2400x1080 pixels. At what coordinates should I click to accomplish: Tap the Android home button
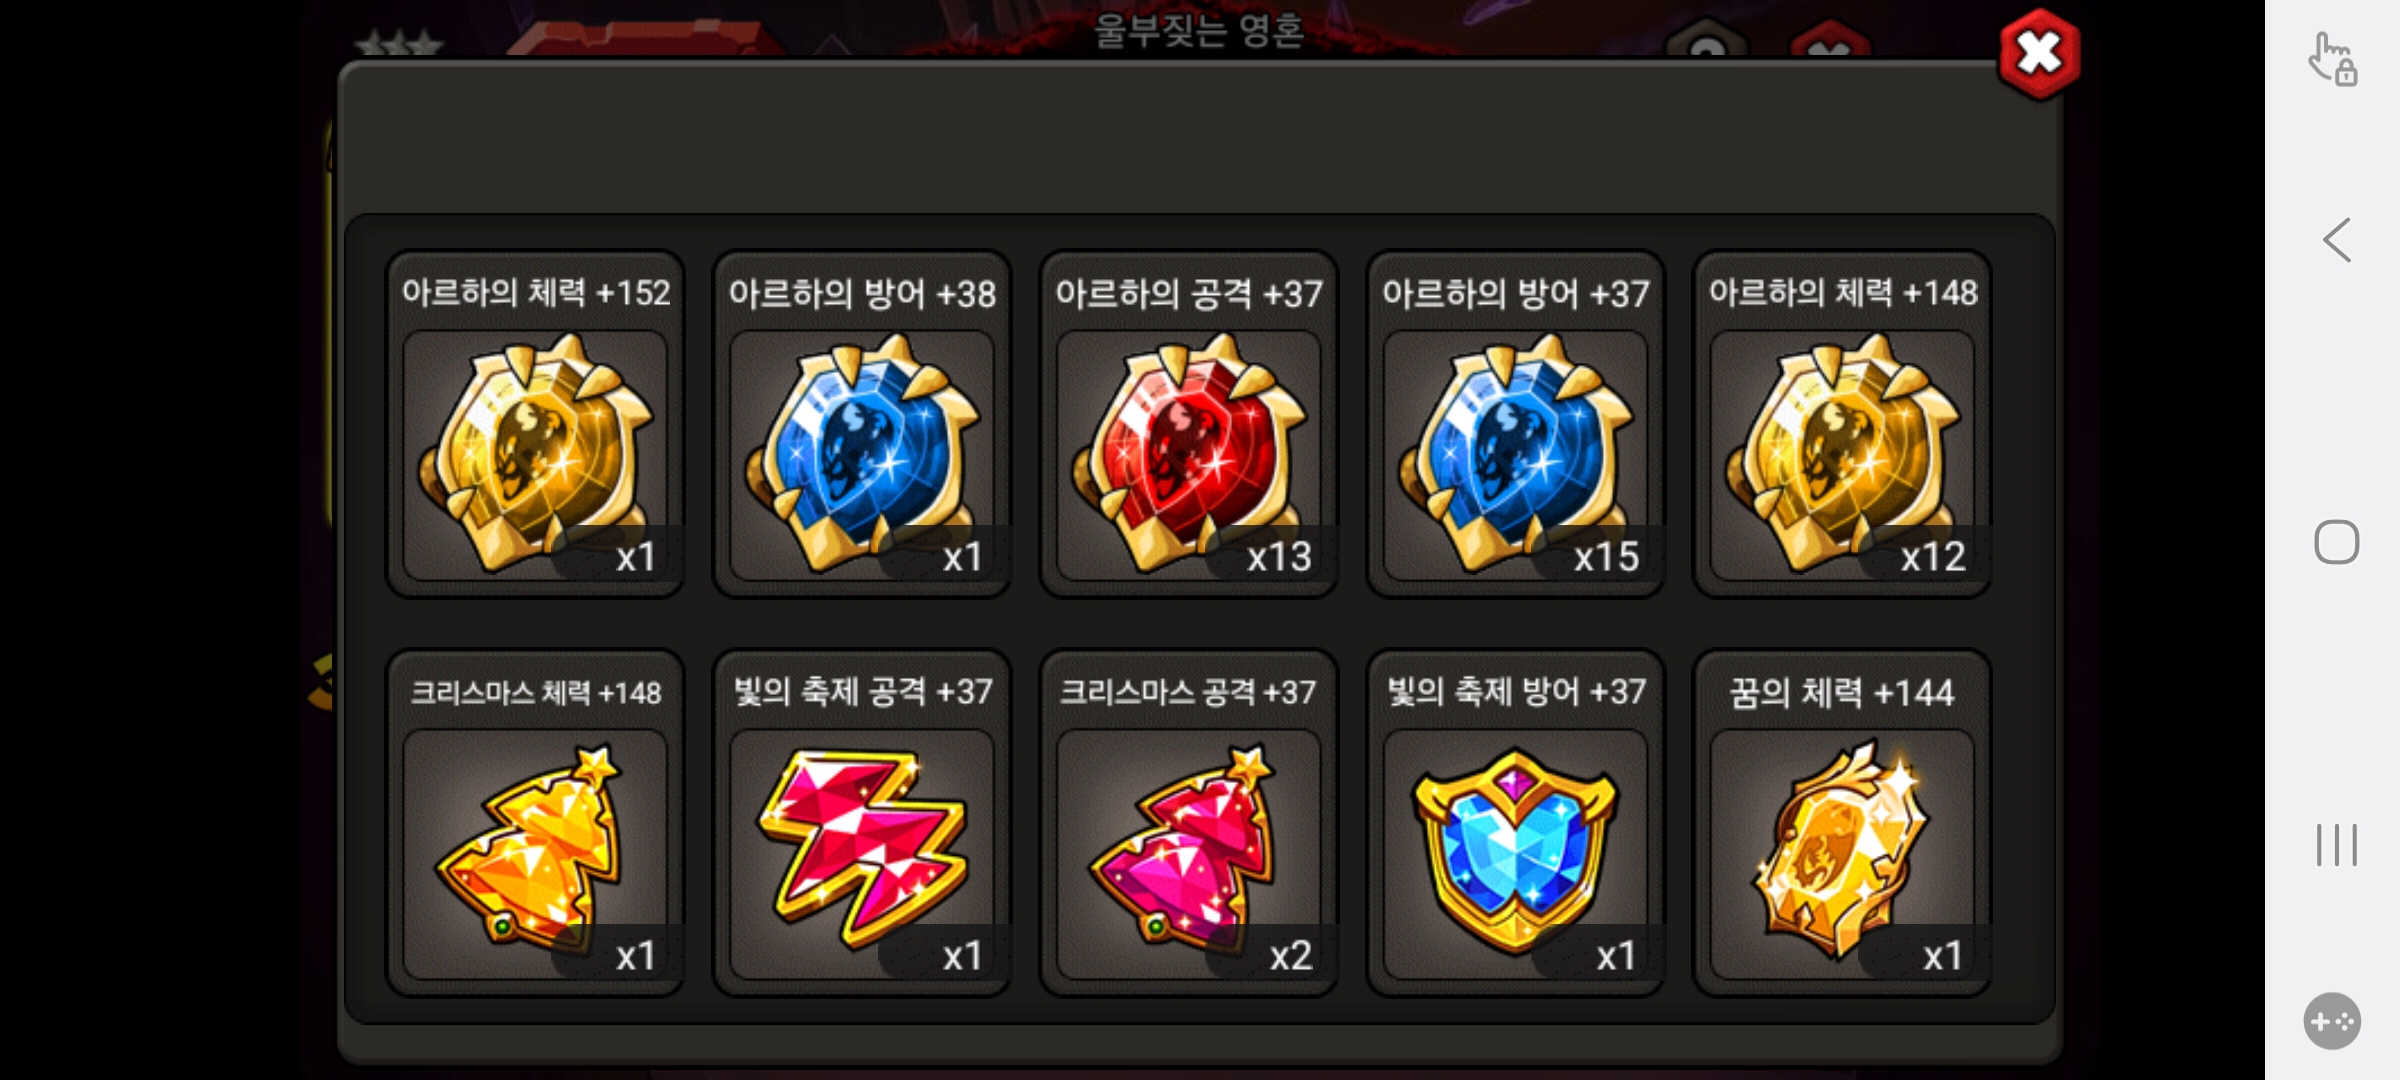[x=2337, y=542]
